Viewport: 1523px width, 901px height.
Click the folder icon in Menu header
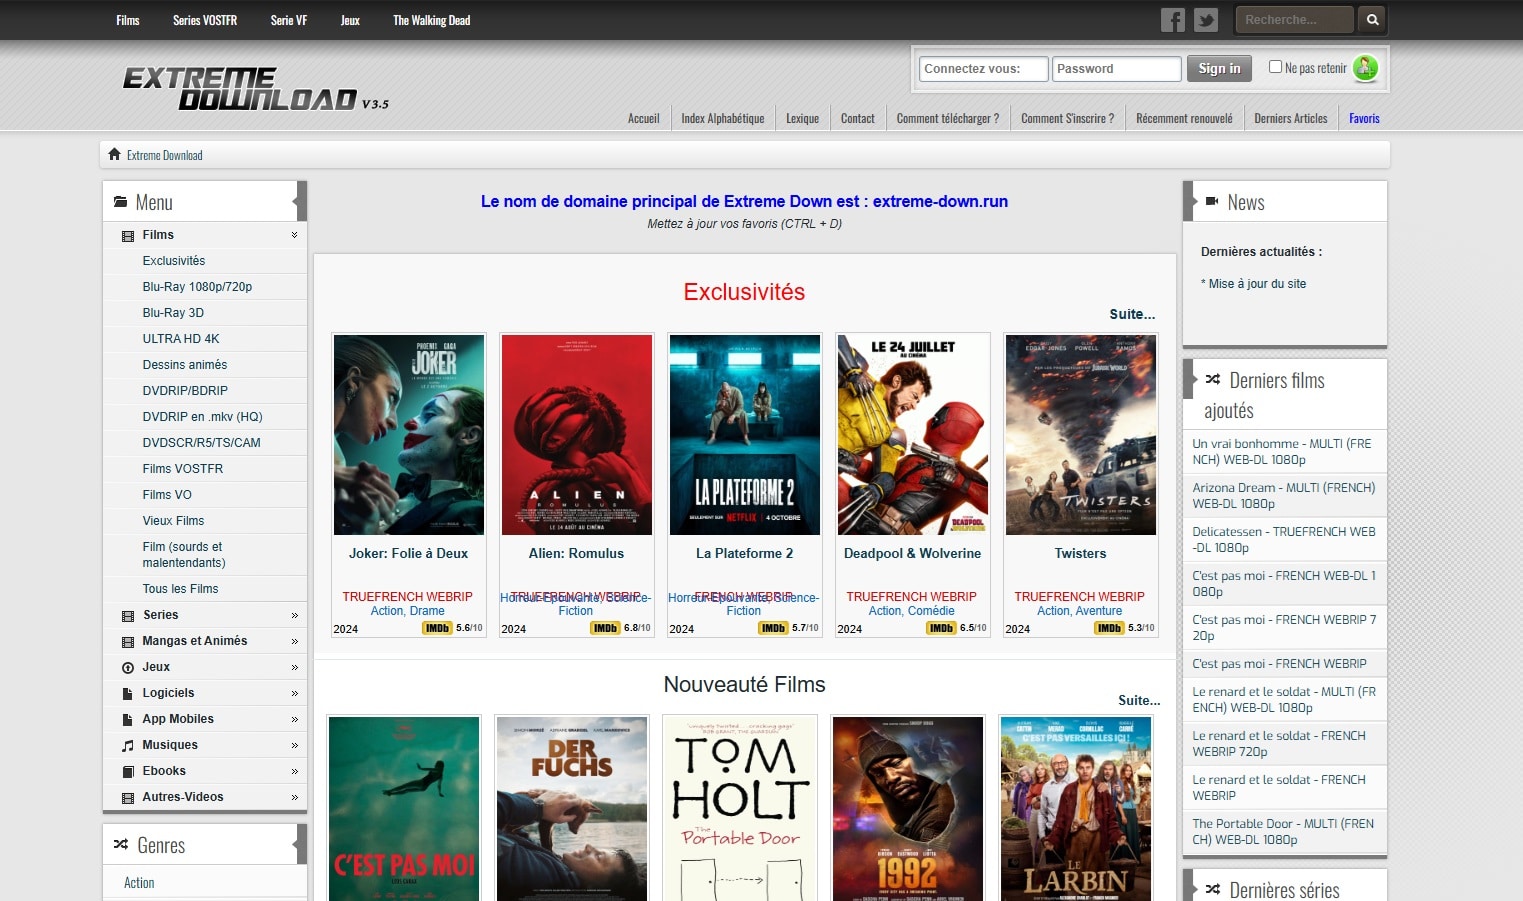pos(121,202)
